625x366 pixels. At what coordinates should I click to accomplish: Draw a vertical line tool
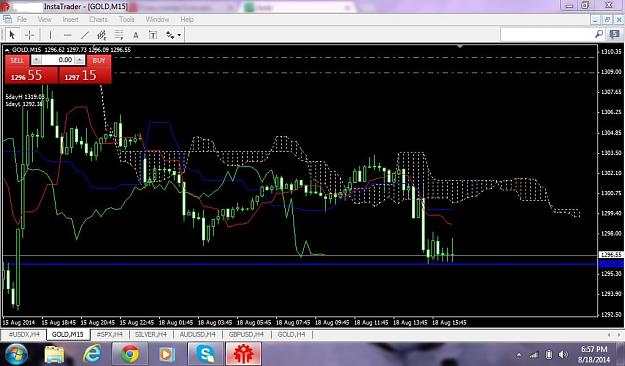[x=50, y=35]
